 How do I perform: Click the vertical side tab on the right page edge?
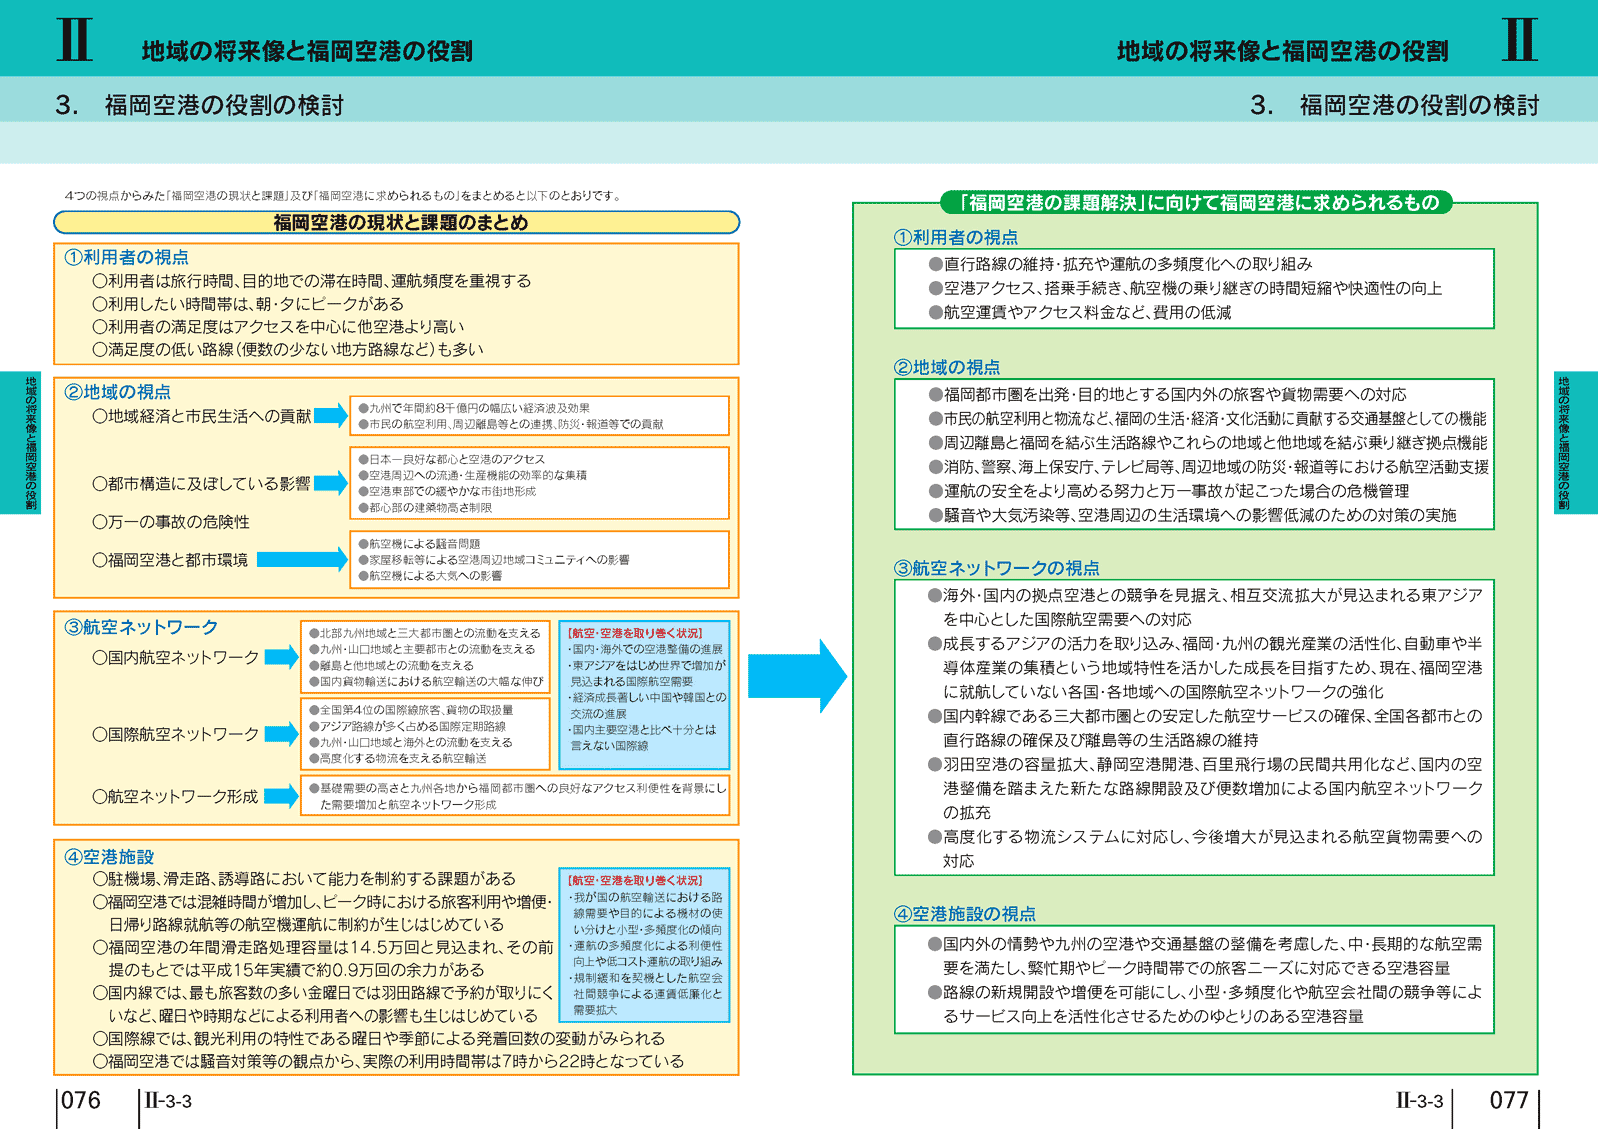pyautogui.click(x=1576, y=443)
